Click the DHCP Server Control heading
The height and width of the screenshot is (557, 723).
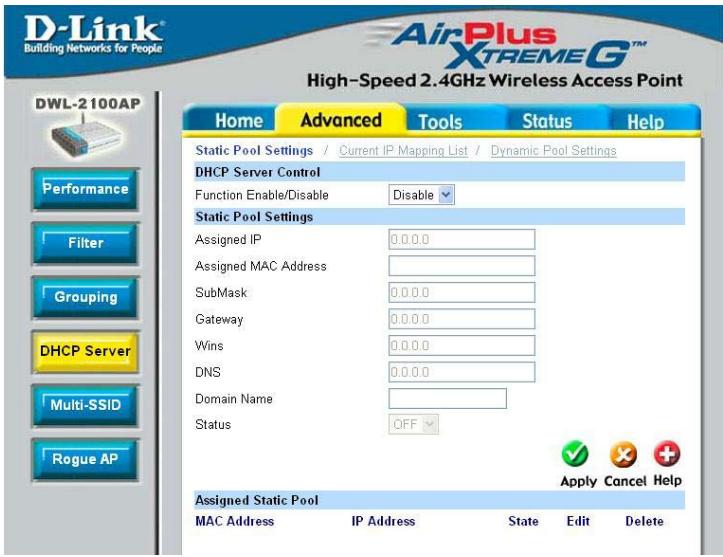pos(258,172)
